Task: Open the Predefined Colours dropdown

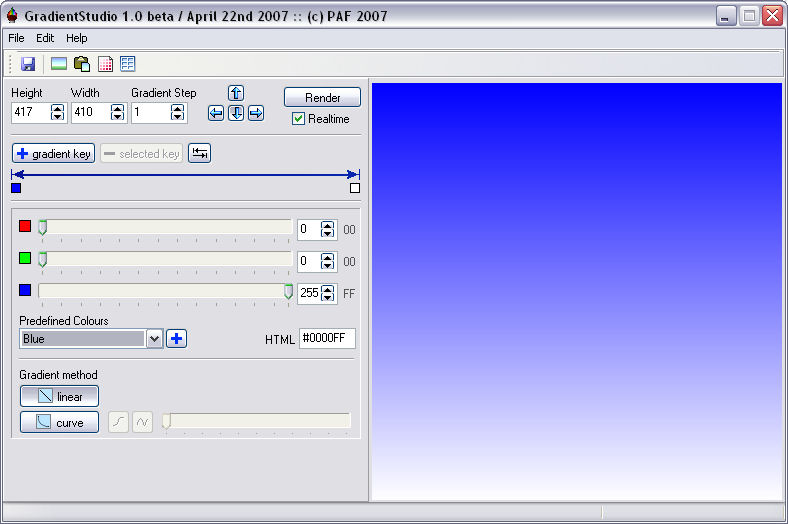Action: click(x=155, y=339)
